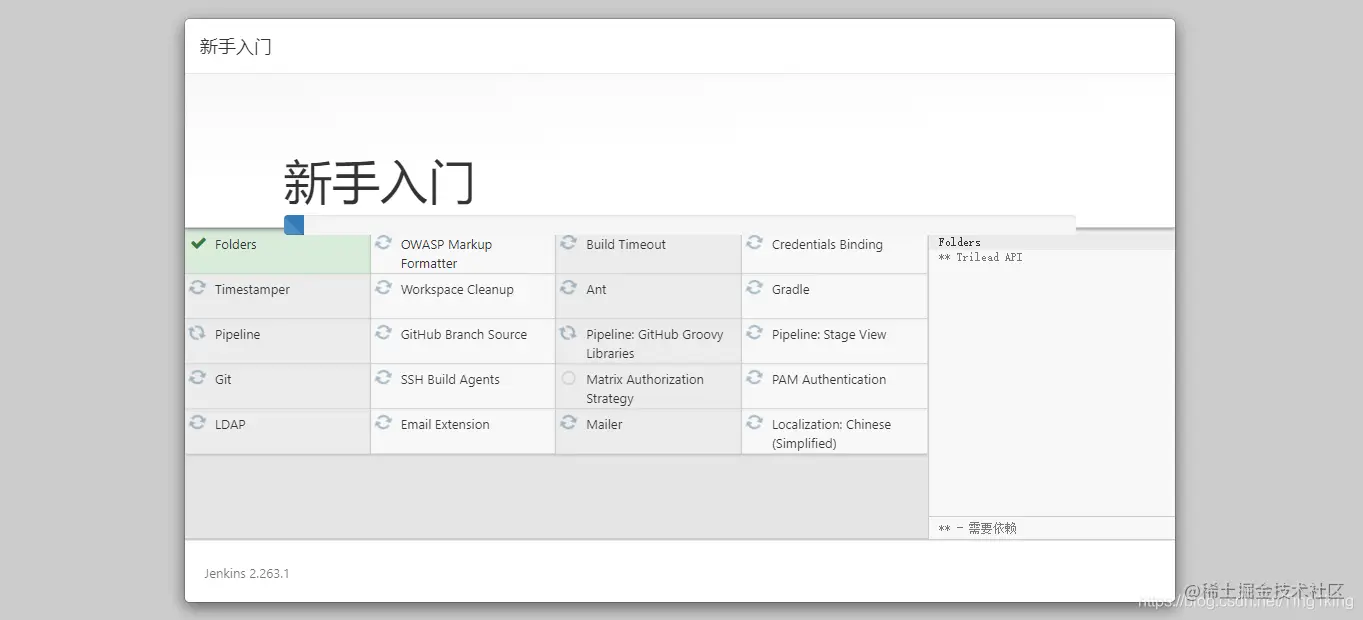Select the Pipeline plugin label
The height and width of the screenshot is (620, 1363).
[x=237, y=335]
